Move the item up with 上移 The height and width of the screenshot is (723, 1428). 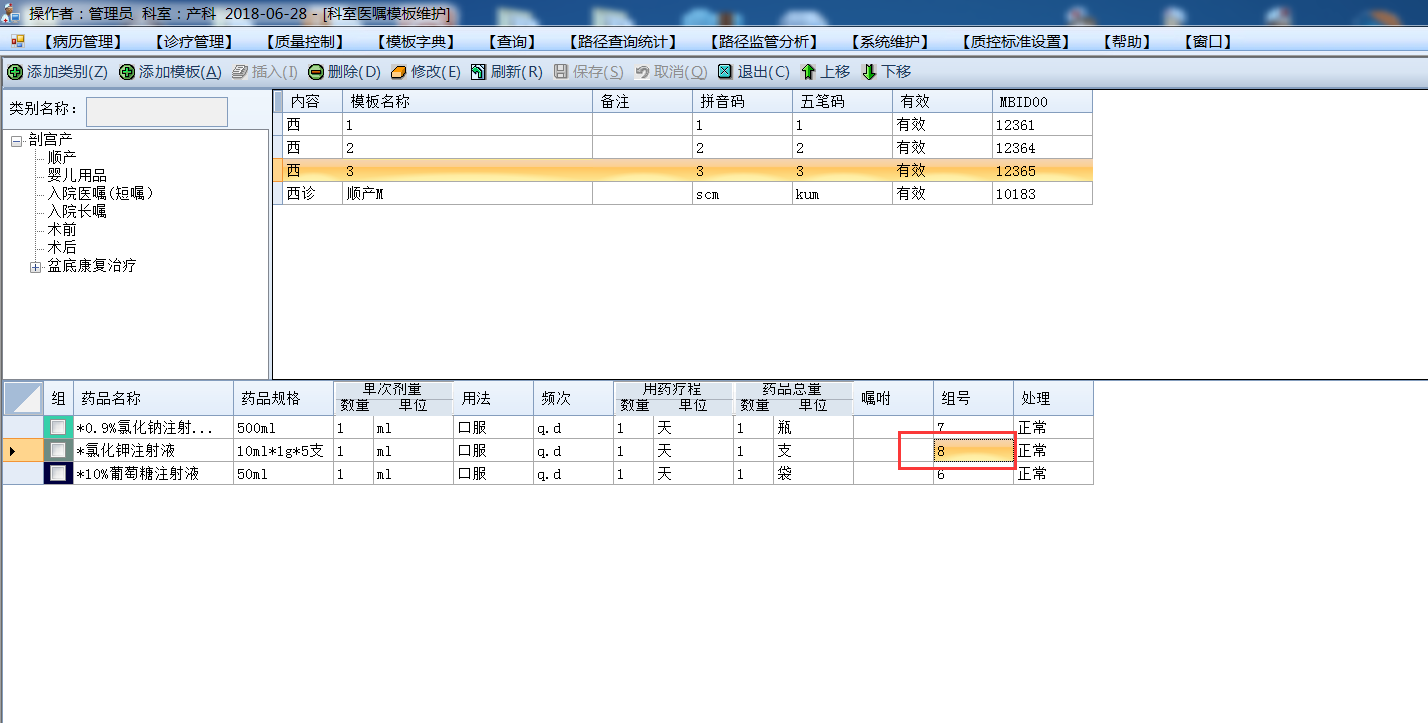click(x=825, y=72)
